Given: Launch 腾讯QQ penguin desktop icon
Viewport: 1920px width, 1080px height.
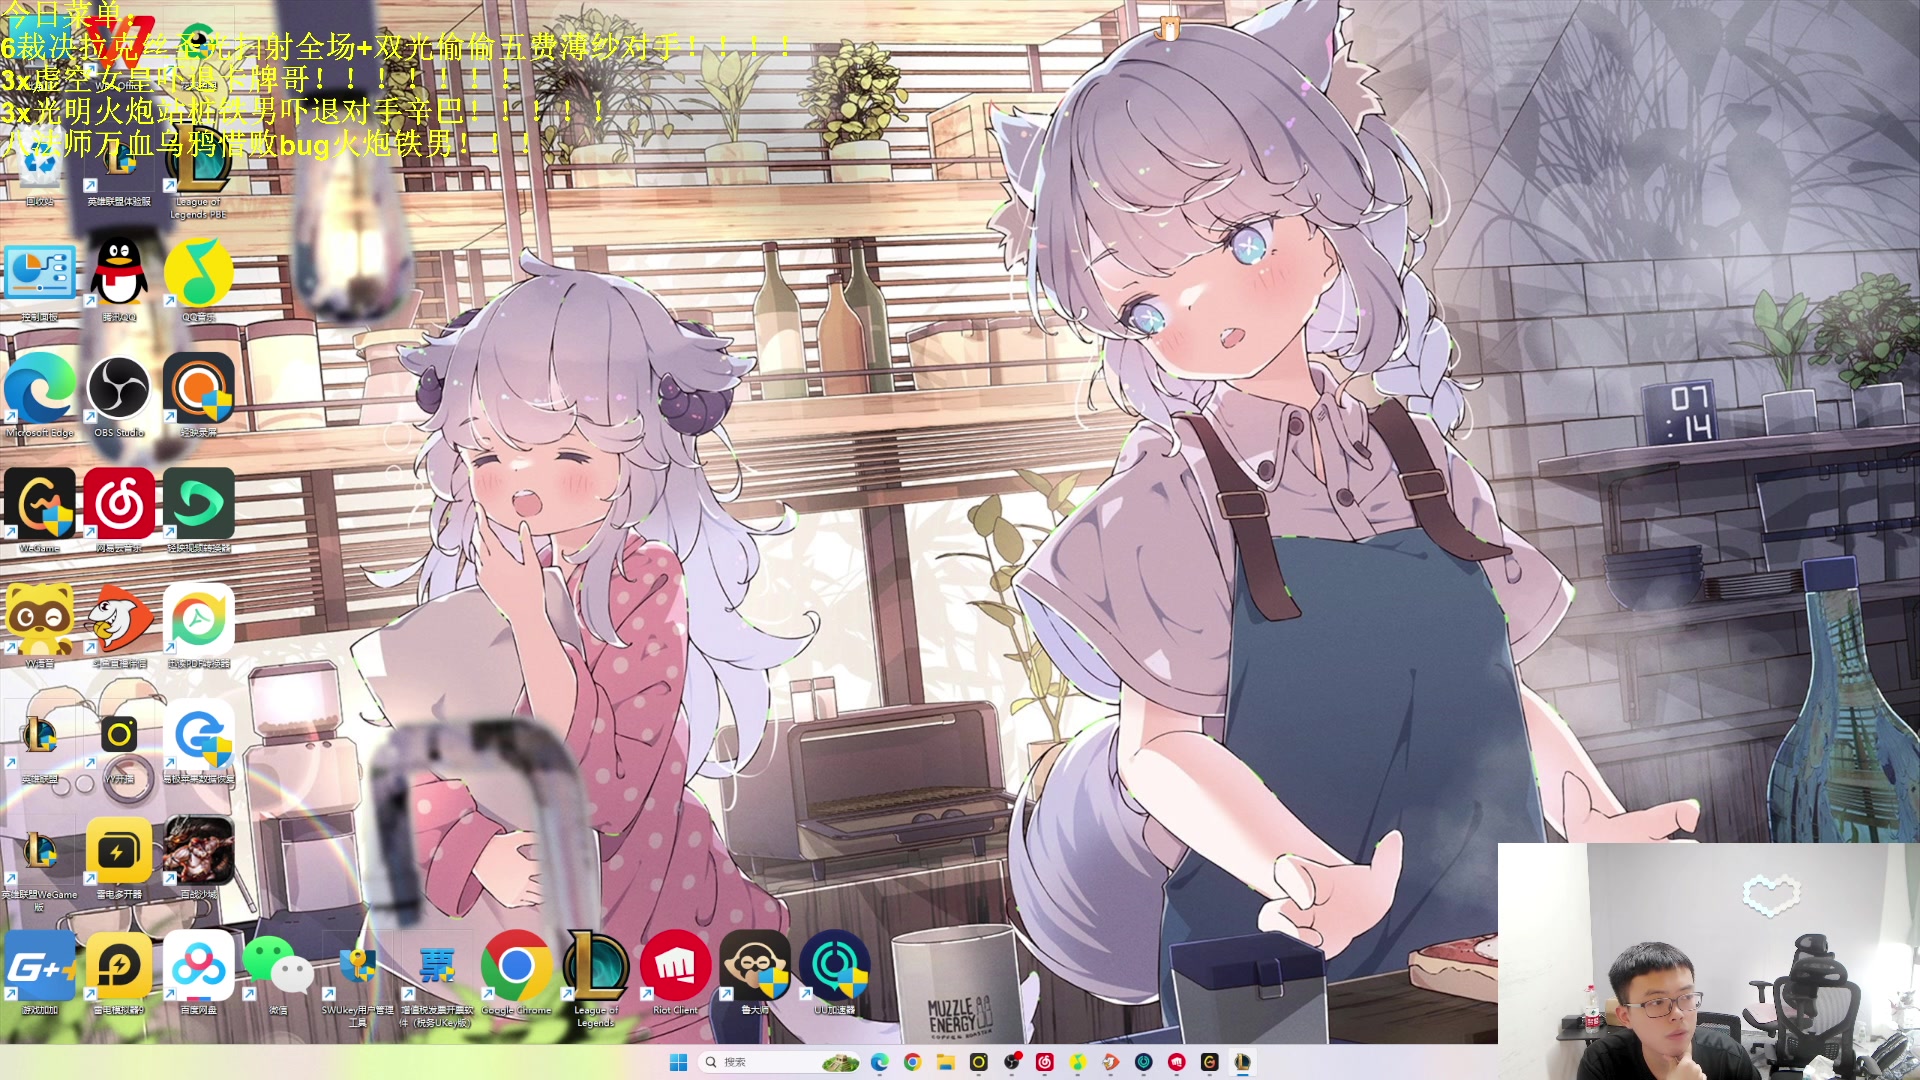Looking at the screenshot, I should coord(119,280).
